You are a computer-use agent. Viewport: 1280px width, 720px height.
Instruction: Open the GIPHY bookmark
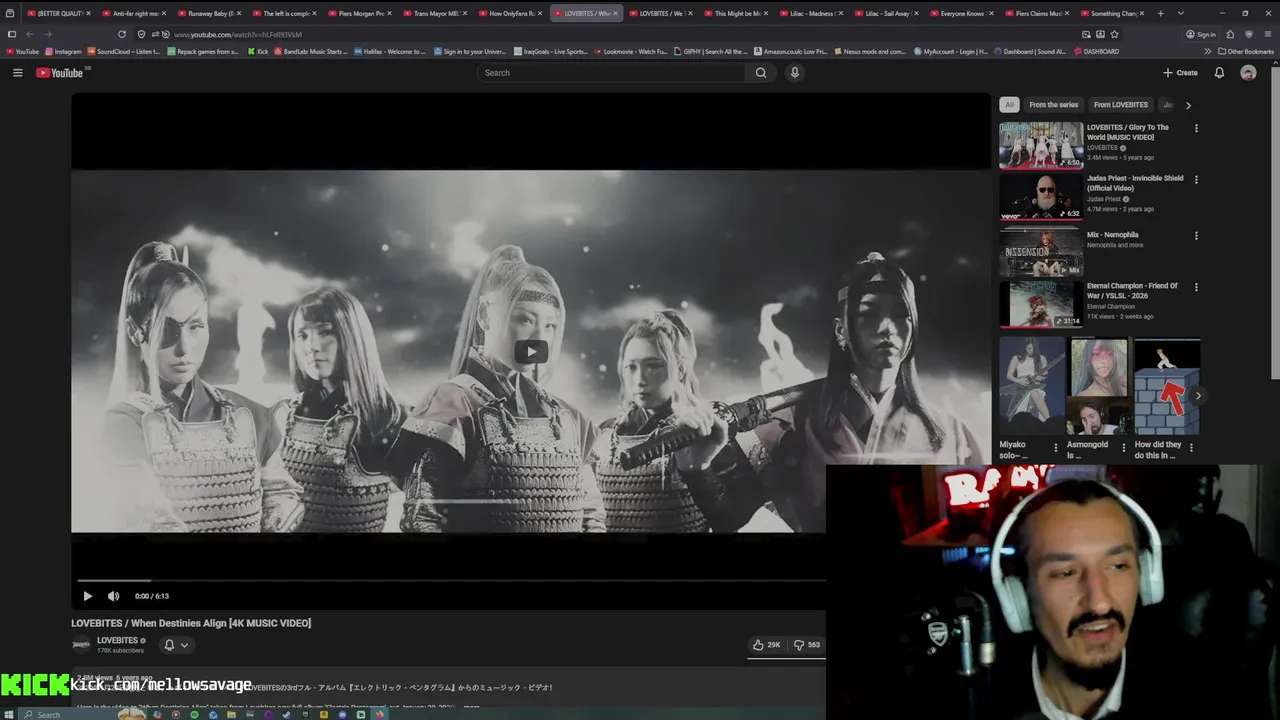click(711, 51)
